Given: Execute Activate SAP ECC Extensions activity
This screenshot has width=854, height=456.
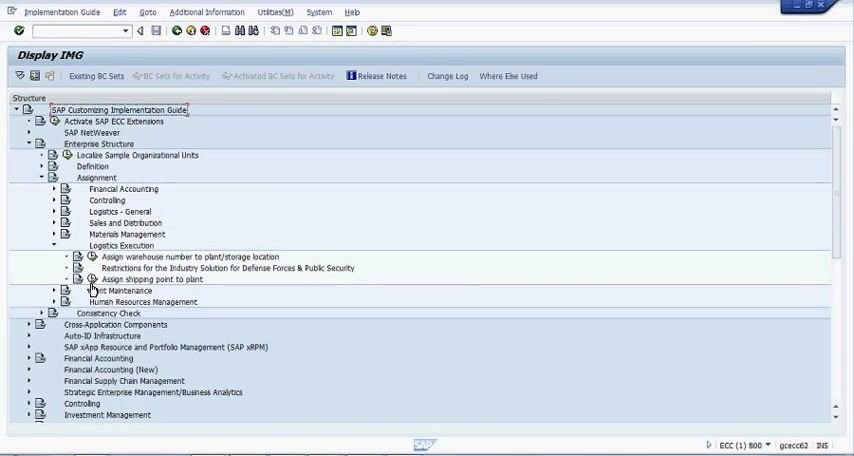Looking at the screenshot, I should [54, 121].
